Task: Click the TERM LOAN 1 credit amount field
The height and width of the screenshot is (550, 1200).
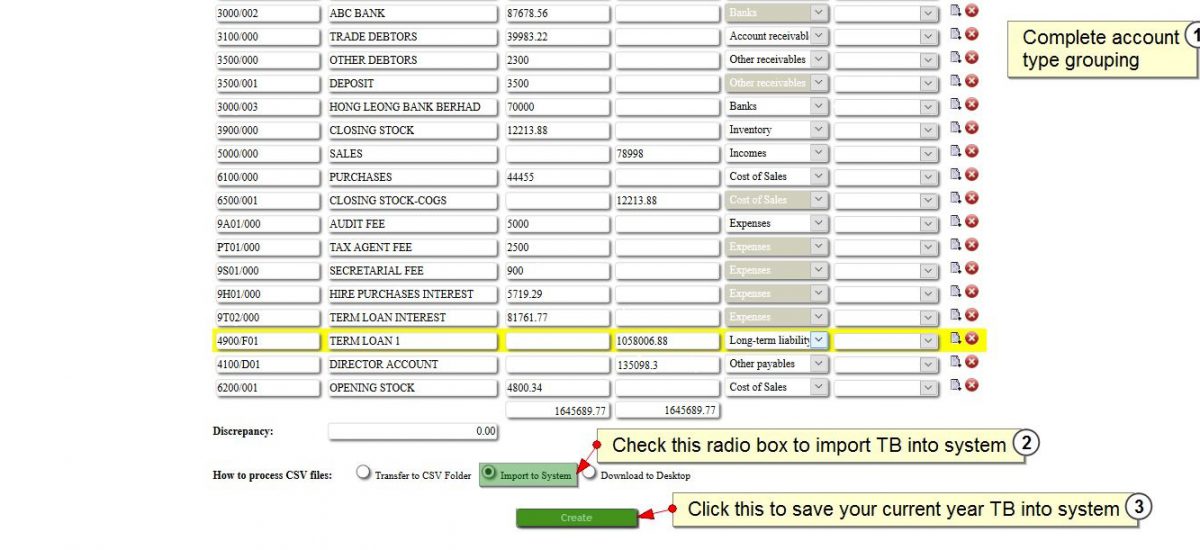Action: pyautogui.click(x=667, y=341)
